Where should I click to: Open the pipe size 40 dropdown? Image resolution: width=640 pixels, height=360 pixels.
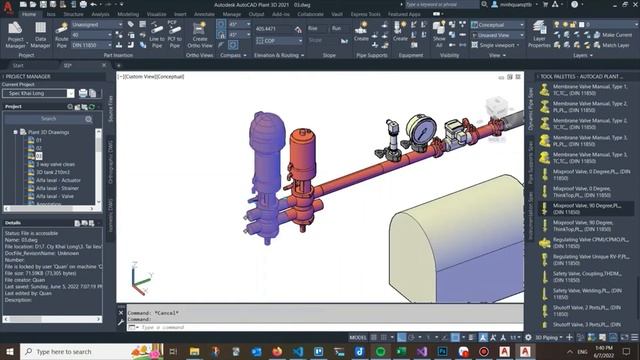point(91,35)
